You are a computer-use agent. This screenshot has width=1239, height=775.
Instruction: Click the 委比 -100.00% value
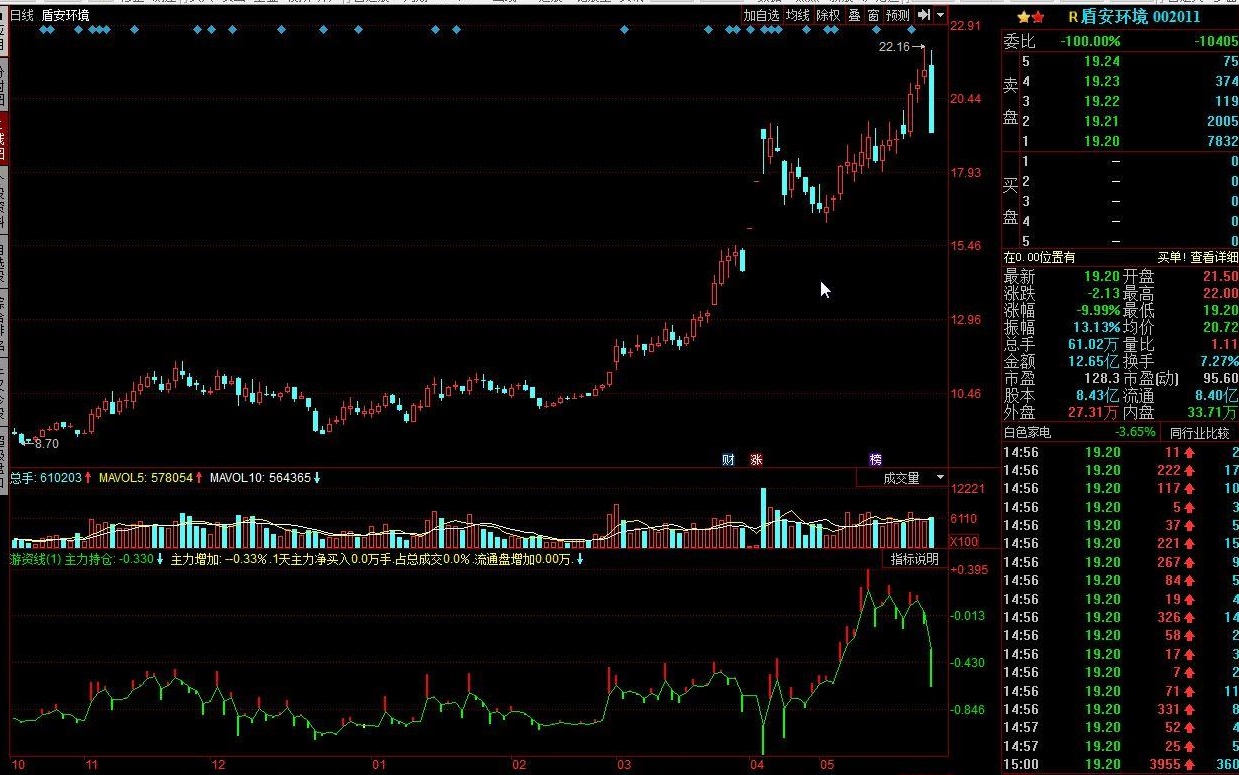point(1088,41)
